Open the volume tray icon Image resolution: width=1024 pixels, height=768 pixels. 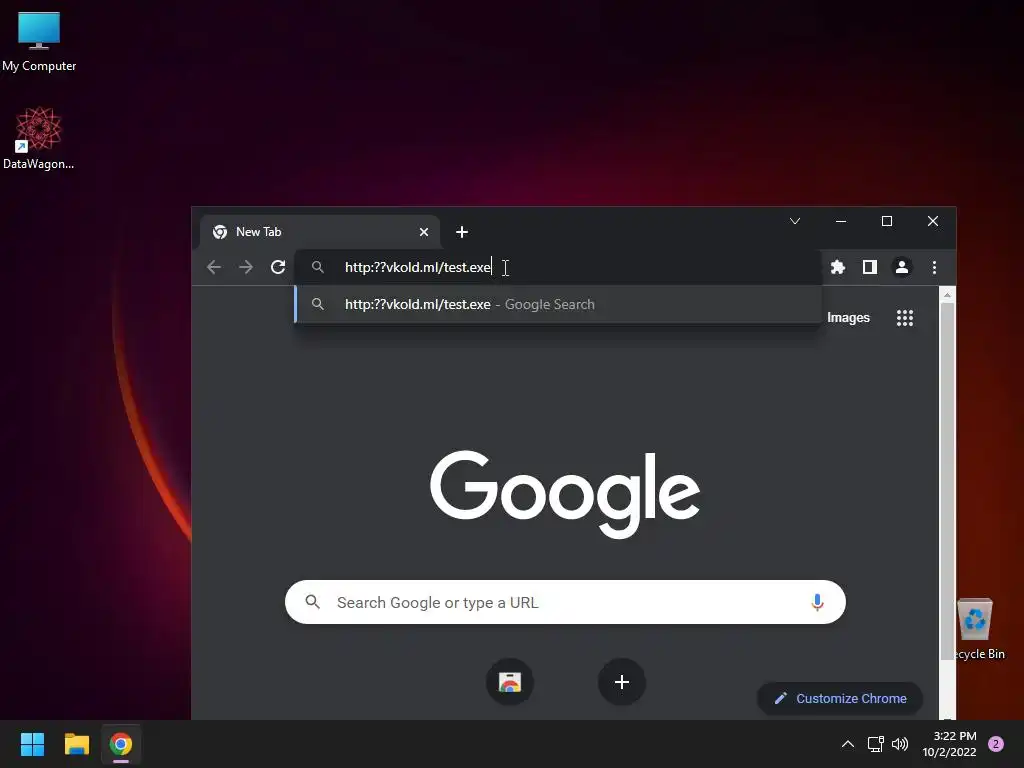pos(900,744)
